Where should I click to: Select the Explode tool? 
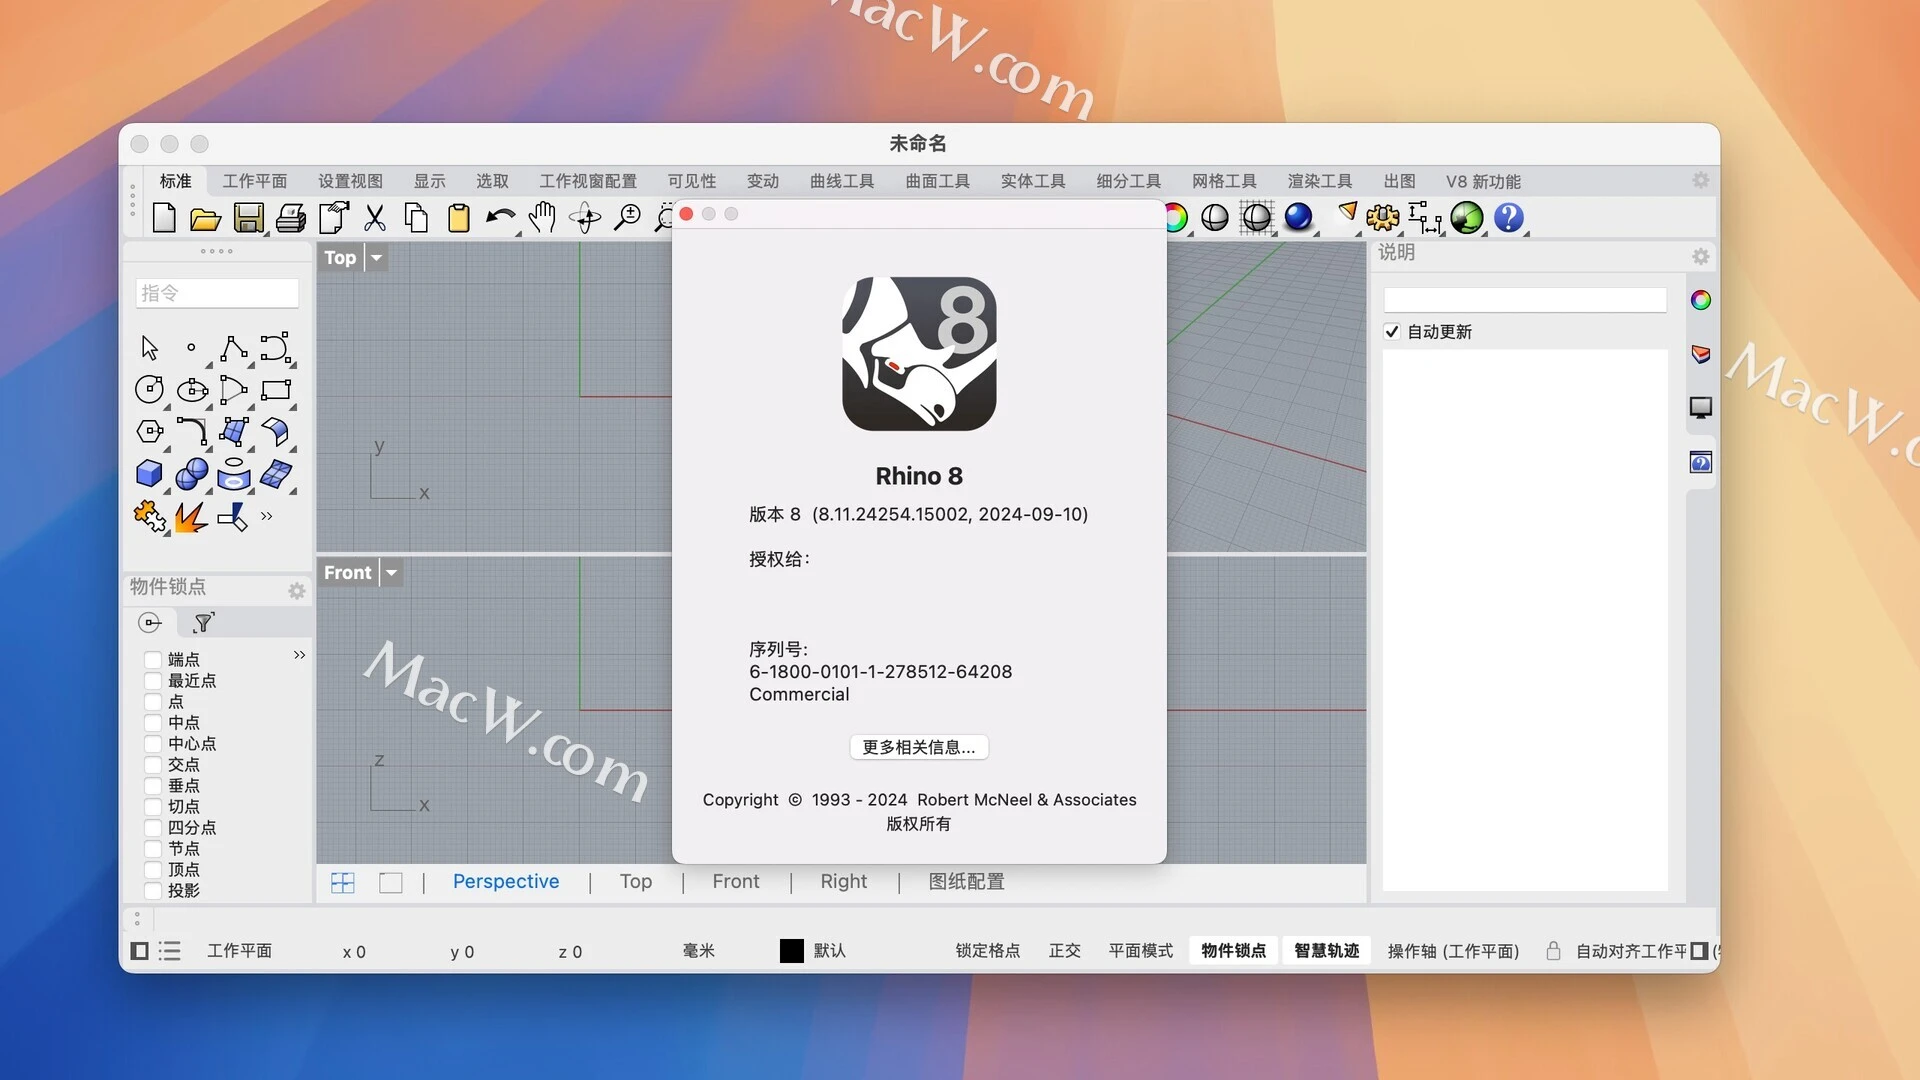pyautogui.click(x=191, y=517)
